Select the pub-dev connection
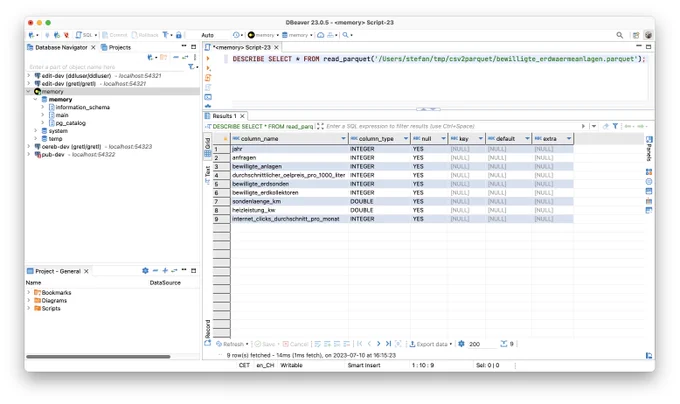 click(53, 154)
